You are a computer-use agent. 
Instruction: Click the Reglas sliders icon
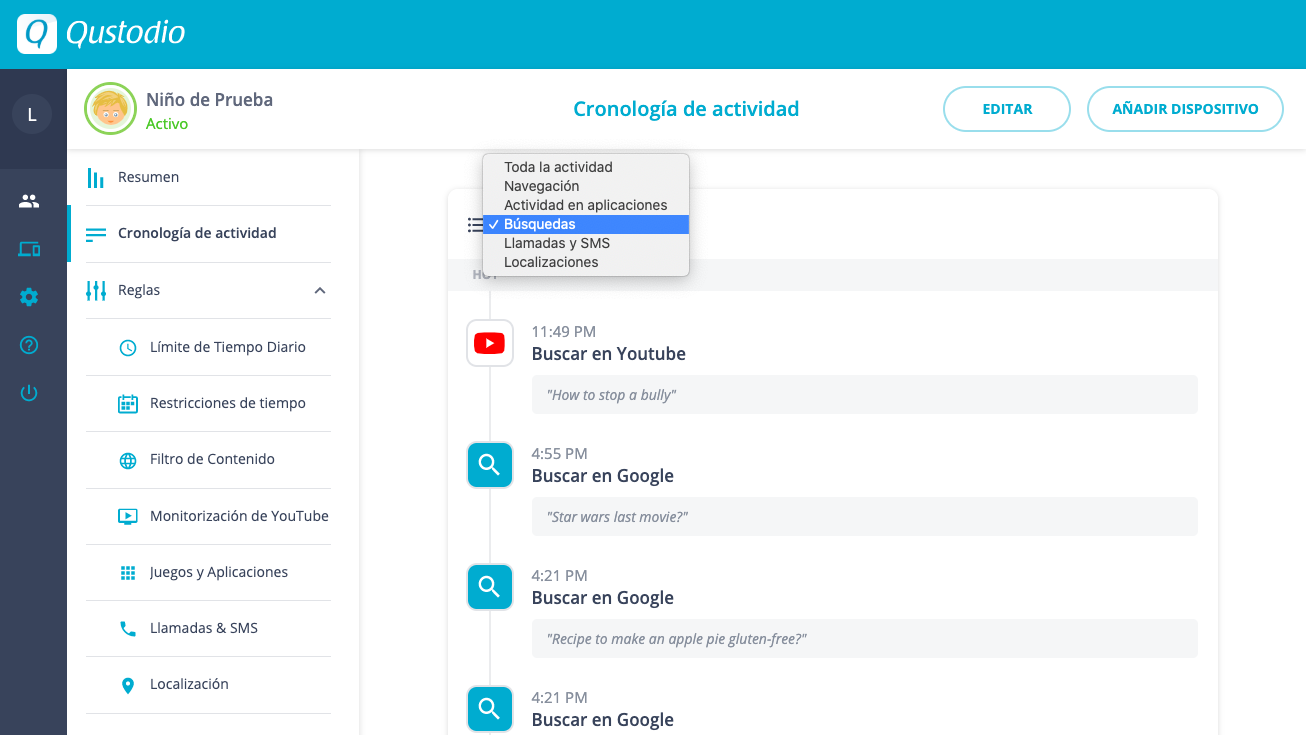click(x=96, y=291)
